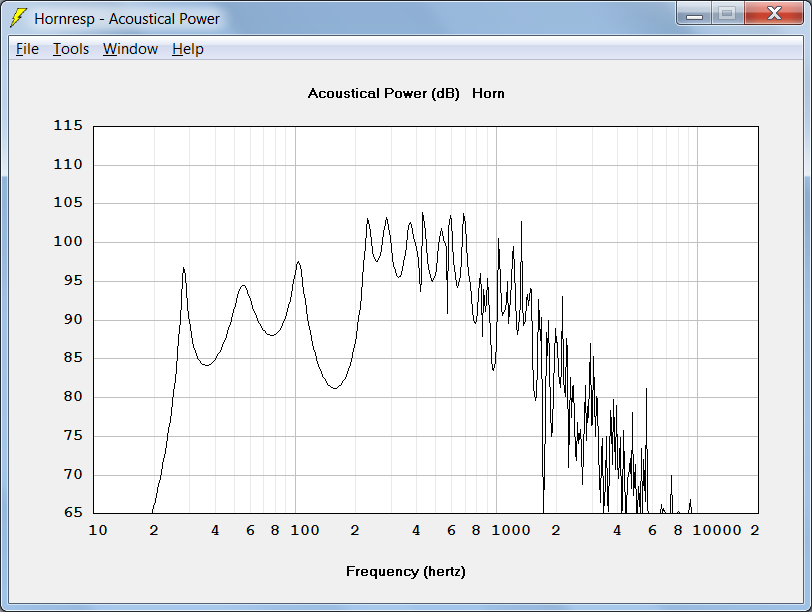Click the greyed-out maximize button

point(728,13)
